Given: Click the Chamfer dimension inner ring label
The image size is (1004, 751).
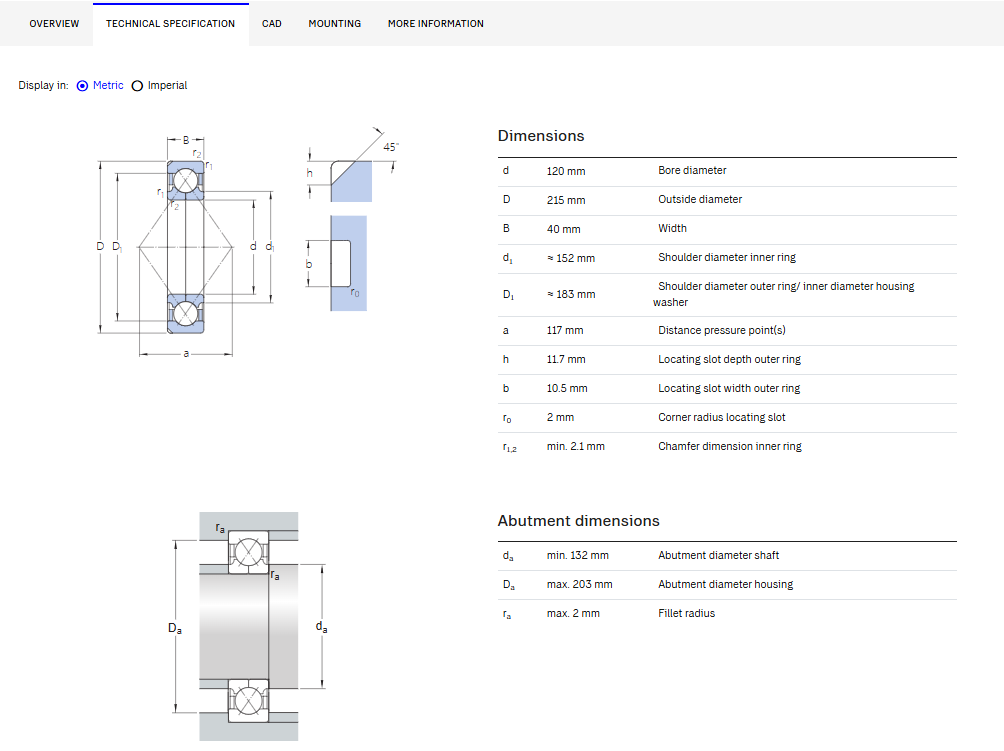Looking at the screenshot, I should click(730, 446).
